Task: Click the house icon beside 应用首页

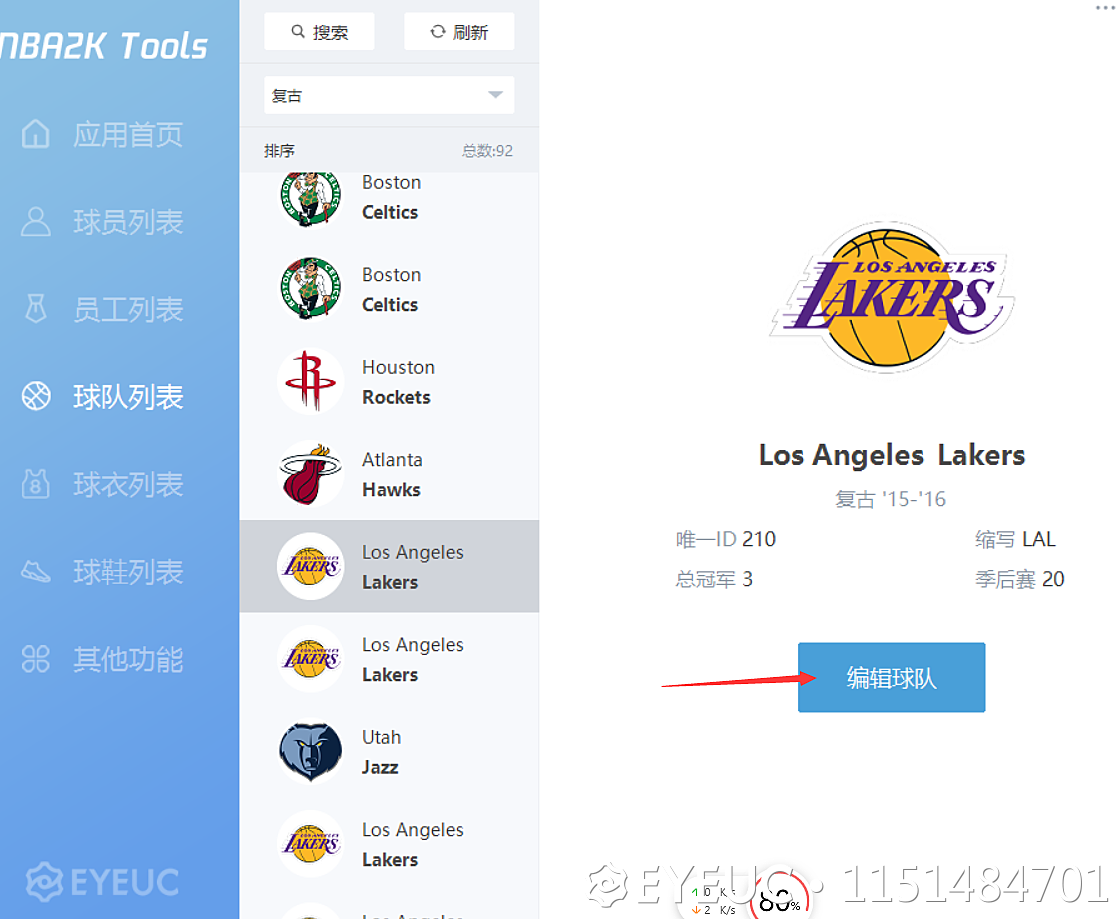Action: click(x=36, y=134)
